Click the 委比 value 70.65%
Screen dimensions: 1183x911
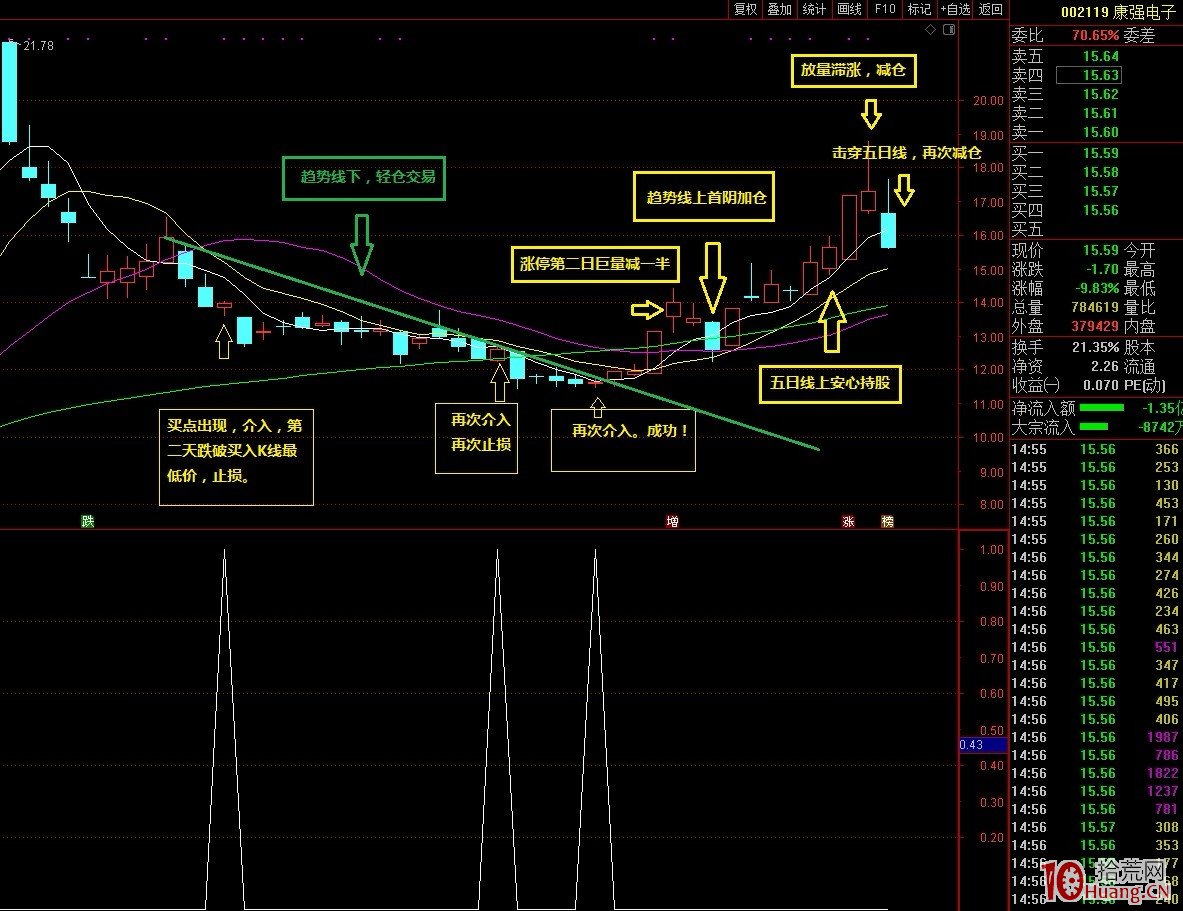(1095, 35)
